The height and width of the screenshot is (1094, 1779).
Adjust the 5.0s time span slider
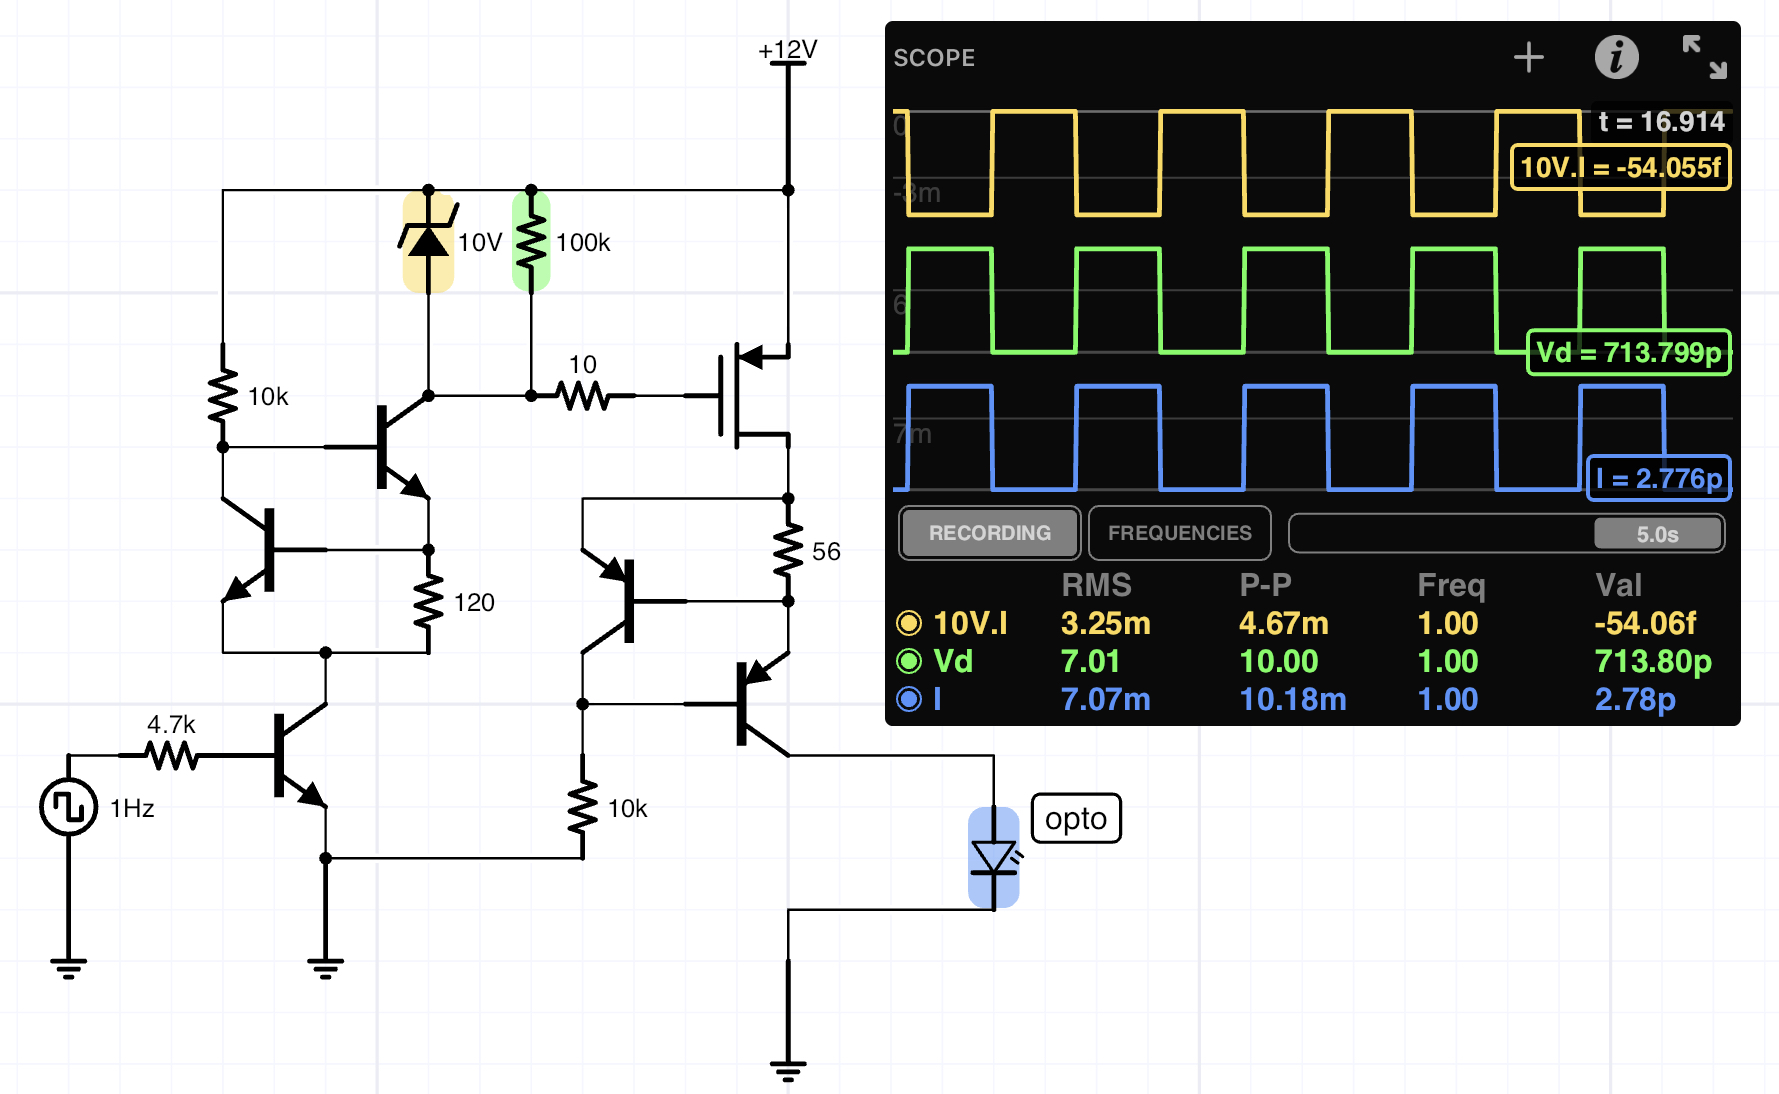tap(1658, 534)
